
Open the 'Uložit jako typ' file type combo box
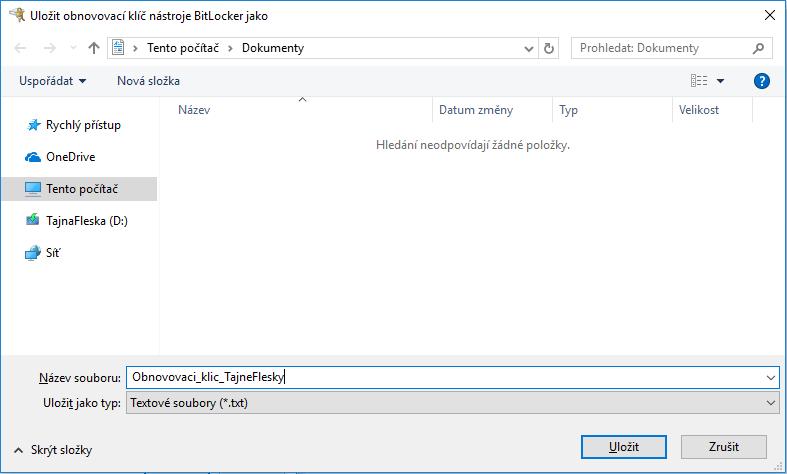[452, 403]
